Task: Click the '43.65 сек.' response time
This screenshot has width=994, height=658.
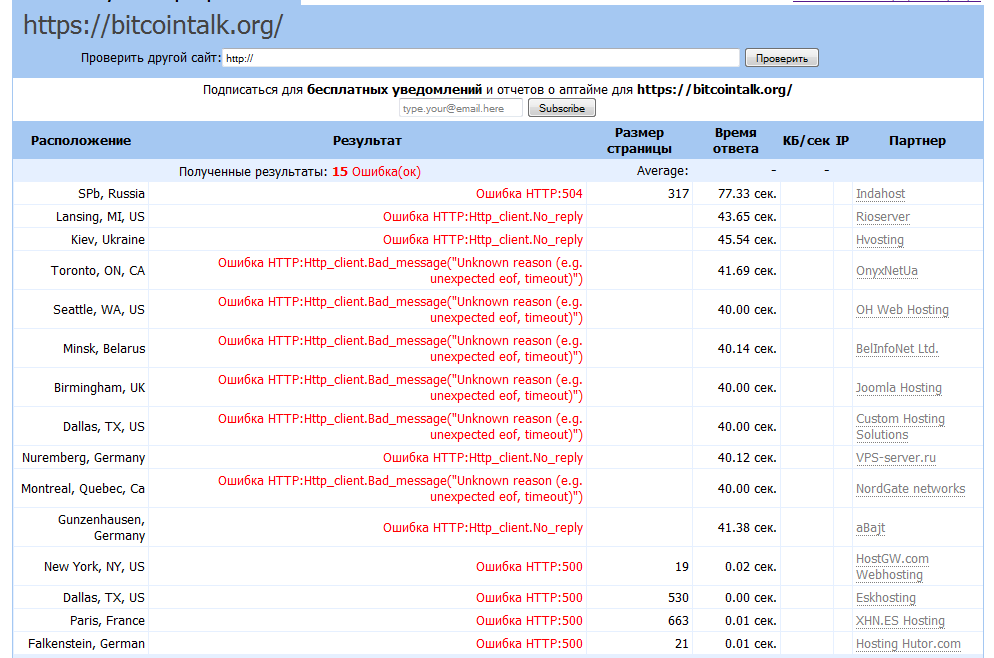Action: [x=747, y=216]
